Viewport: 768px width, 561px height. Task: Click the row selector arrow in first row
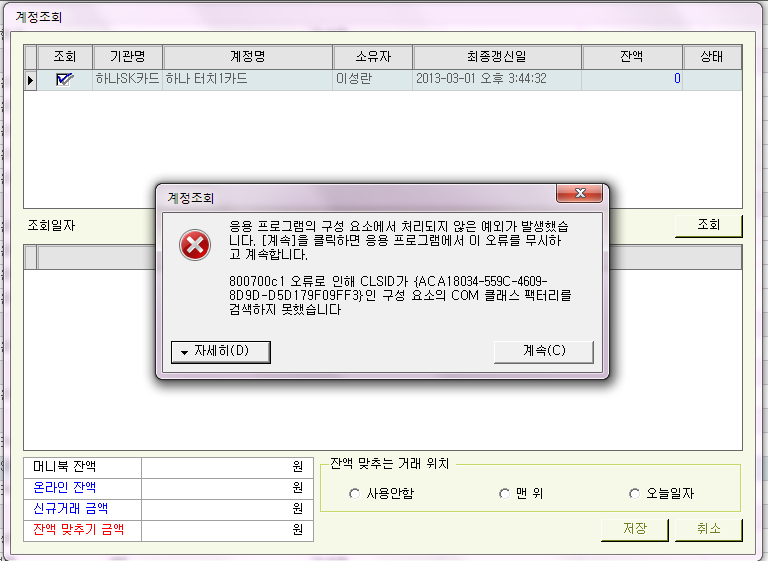(30, 79)
